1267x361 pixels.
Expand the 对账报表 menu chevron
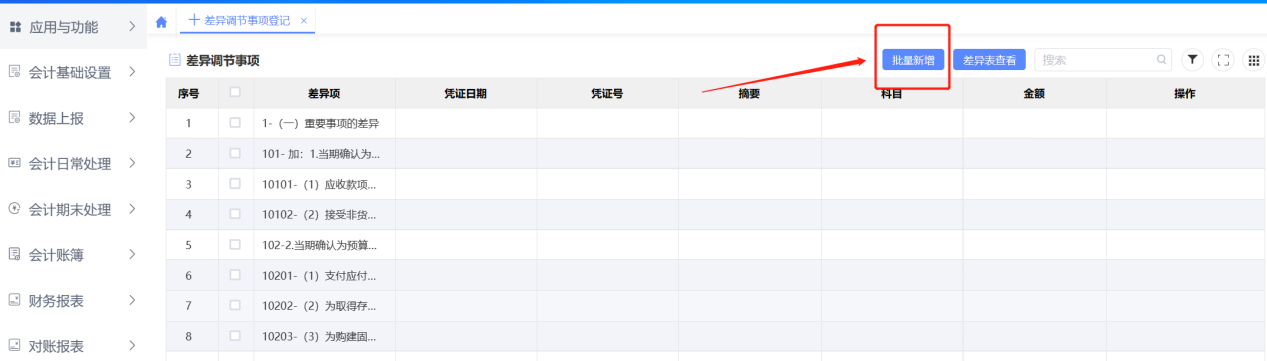(132, 346)
